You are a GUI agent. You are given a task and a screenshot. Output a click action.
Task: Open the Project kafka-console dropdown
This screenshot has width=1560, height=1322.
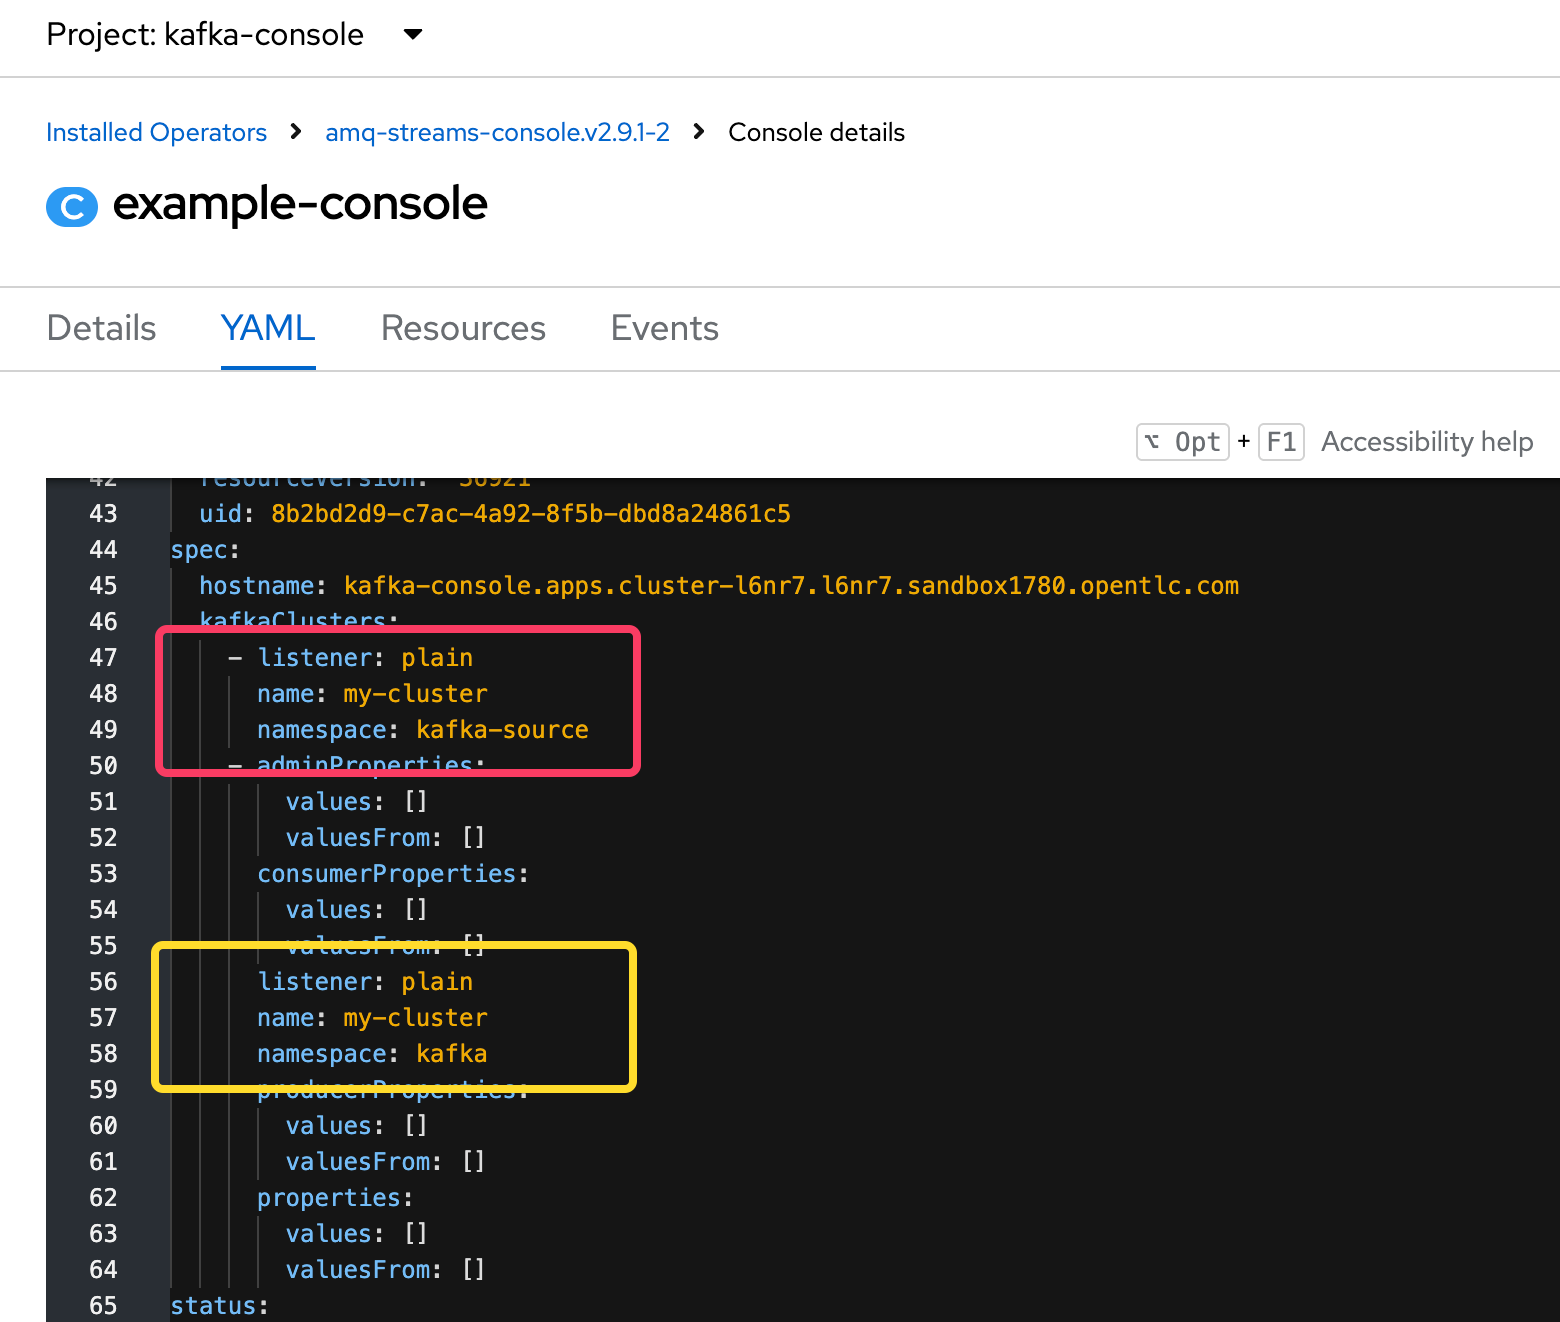[205, 35]
